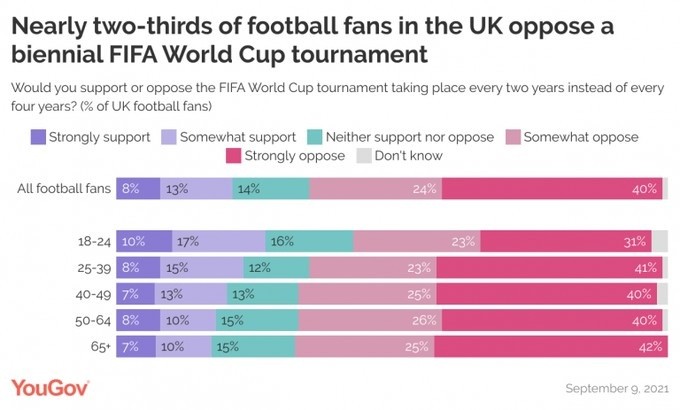The height and width of the screenshot is (410, 680).
Task: Select the 26% somewhat oppose segment for 50-64
Action: click(x=370, y=320)
